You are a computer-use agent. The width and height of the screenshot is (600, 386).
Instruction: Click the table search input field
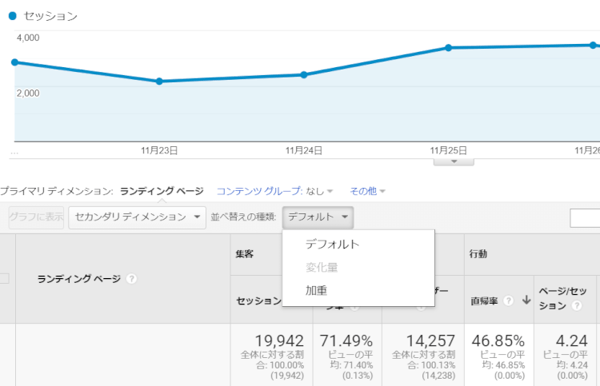tap(585, 218)
